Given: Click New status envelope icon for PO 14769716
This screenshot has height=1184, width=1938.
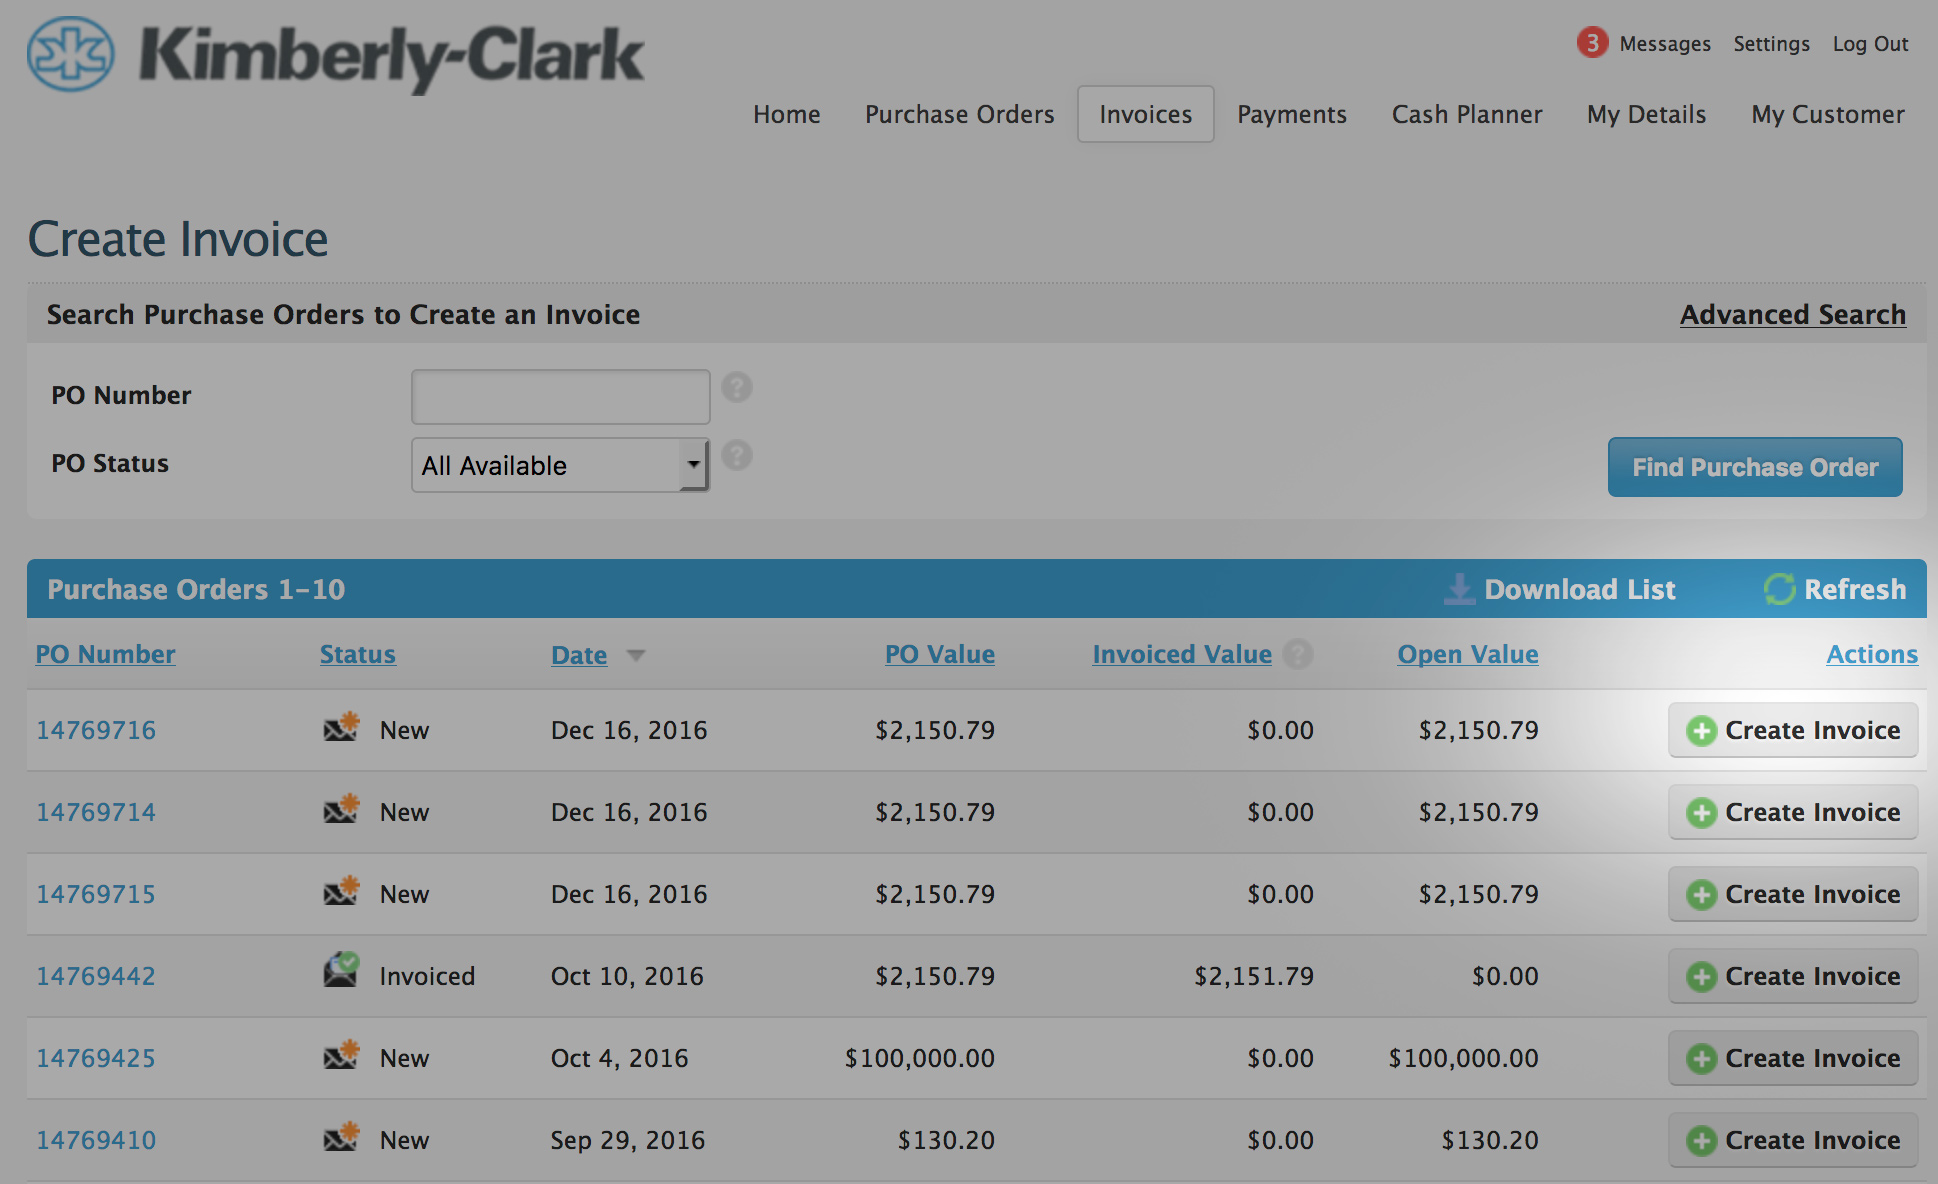Looking at the screenshot, I should 341,727.
